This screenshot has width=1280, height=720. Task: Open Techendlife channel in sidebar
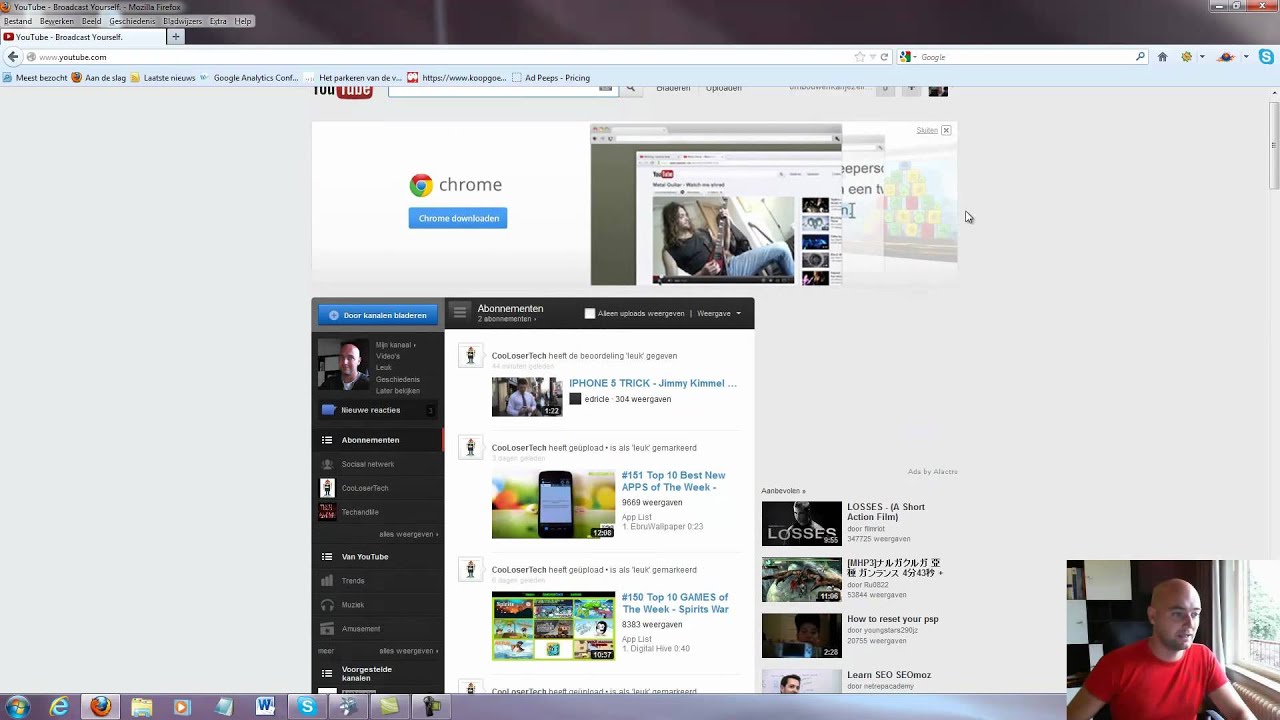pos(360,512)
